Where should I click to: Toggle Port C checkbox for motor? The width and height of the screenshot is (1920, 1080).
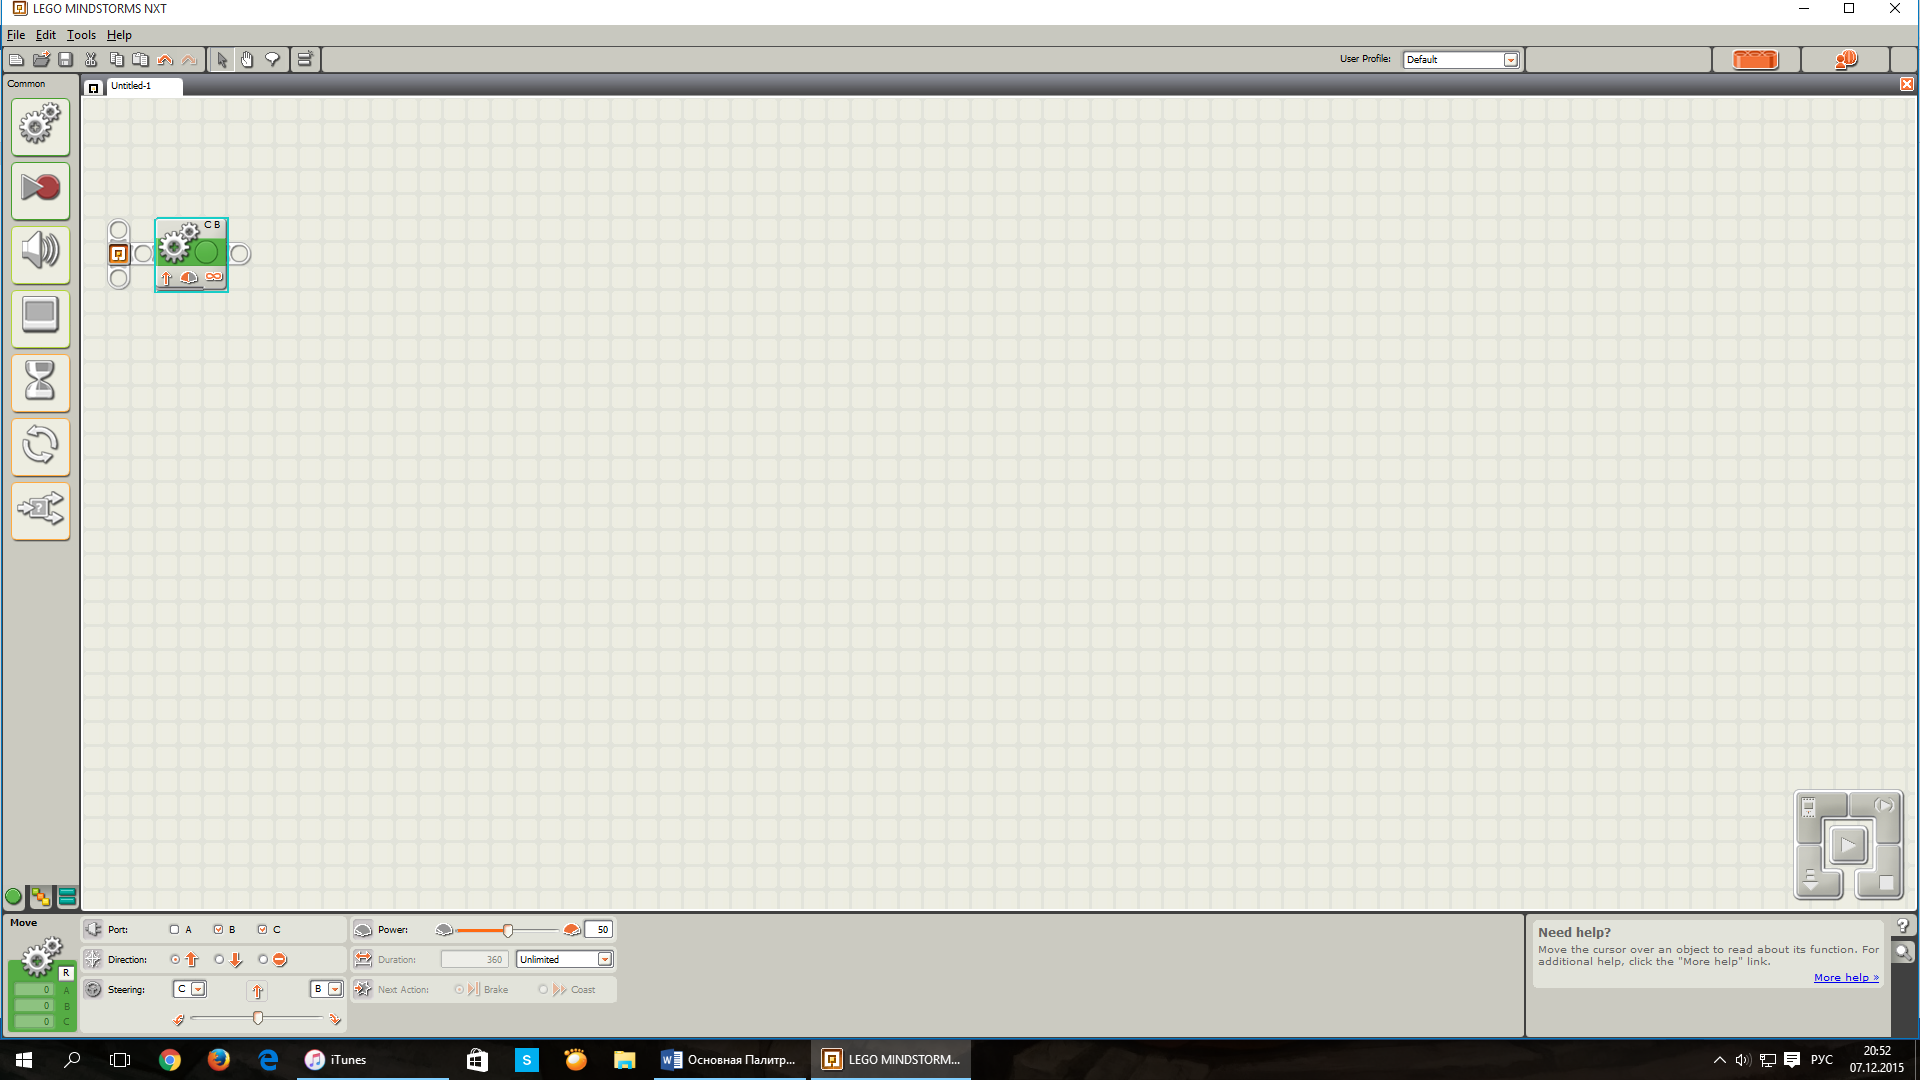coord(261,928)
